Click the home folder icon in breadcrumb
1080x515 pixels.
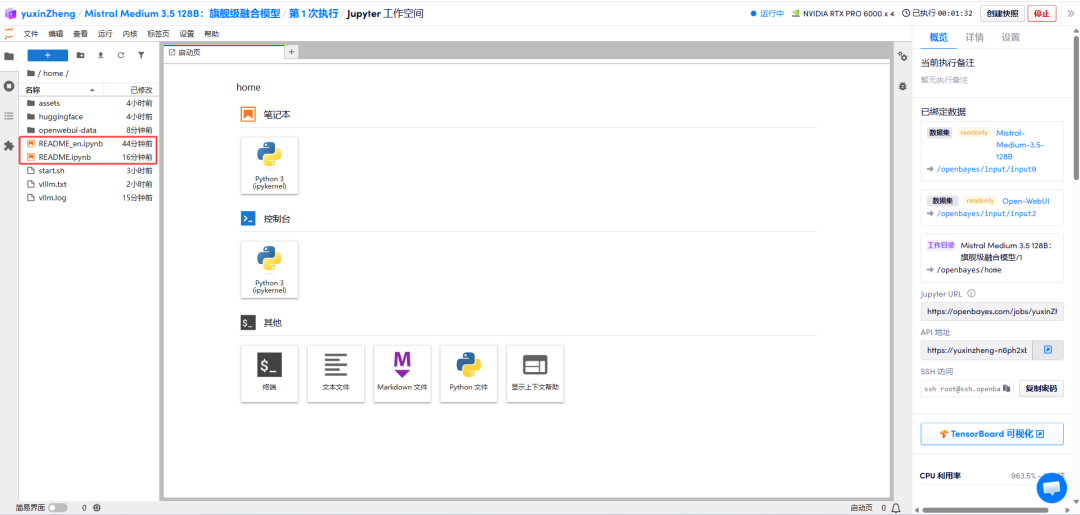coord(31,73)
